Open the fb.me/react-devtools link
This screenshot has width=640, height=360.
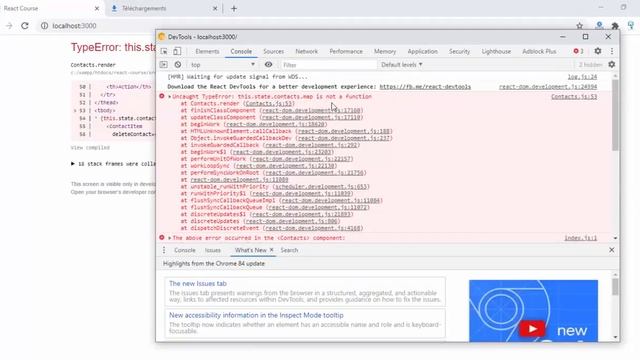pos(425,87)
